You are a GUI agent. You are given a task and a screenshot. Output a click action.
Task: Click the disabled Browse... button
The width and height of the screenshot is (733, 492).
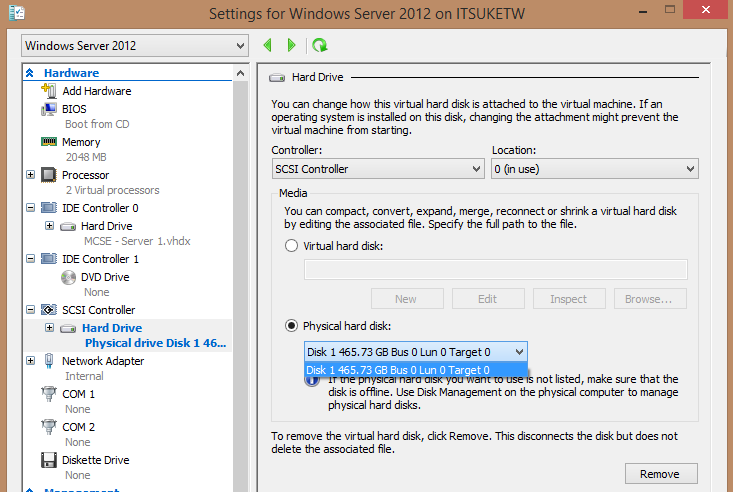650,299
